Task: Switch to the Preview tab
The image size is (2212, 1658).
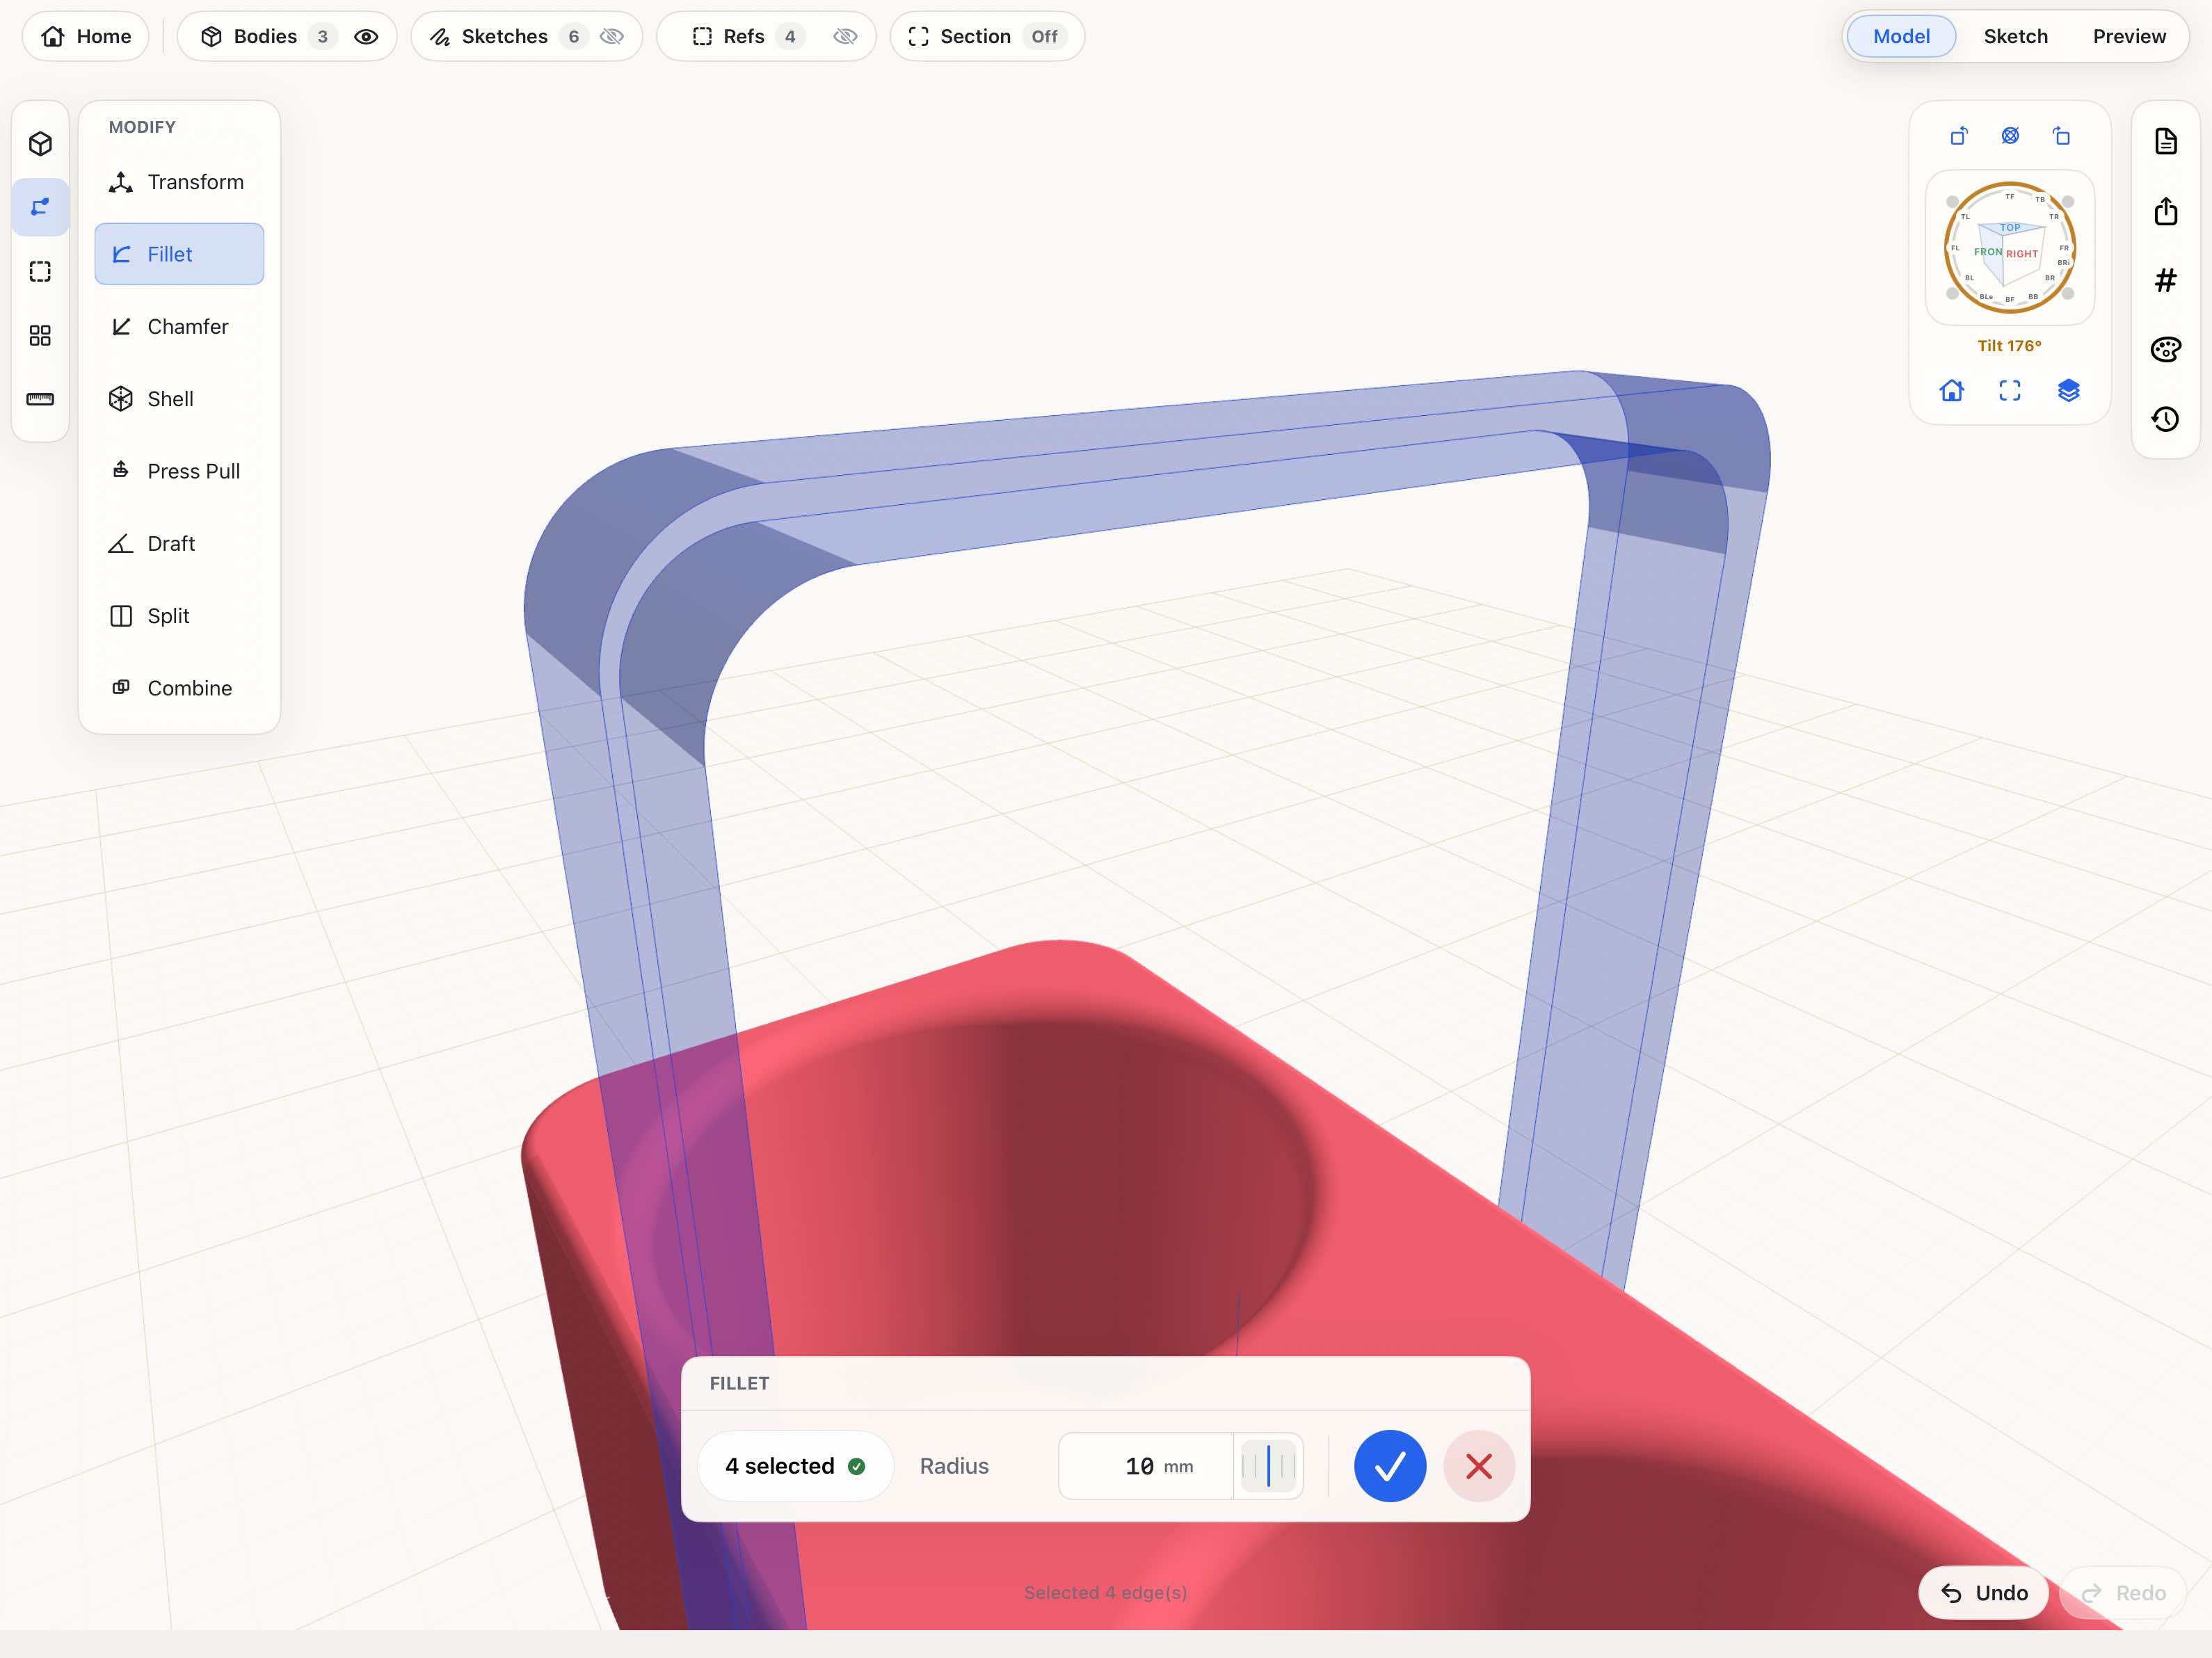Action: coord(2129,36)
